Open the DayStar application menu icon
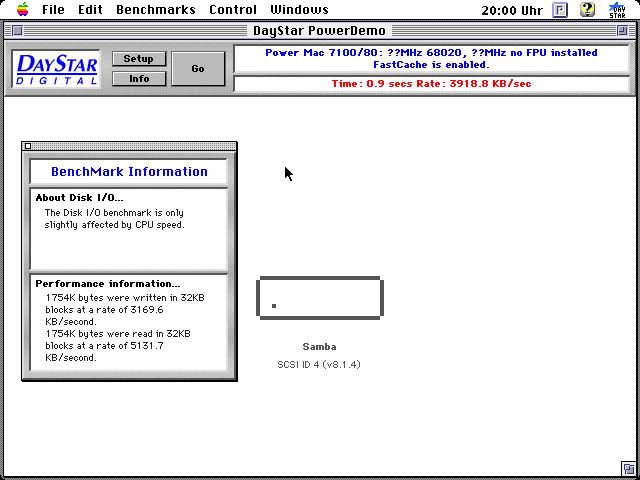 tap(617, 10)
